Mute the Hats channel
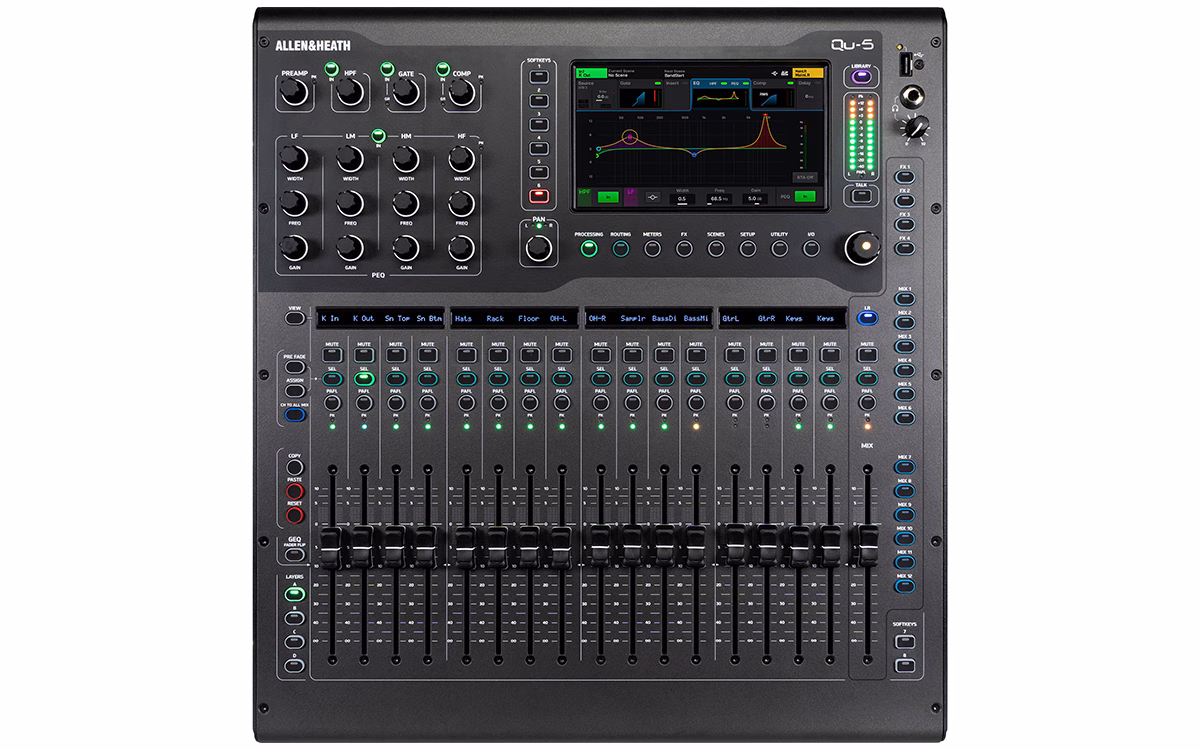The width and height of the screenshot is (1200, 750). (x=465, y=354)
